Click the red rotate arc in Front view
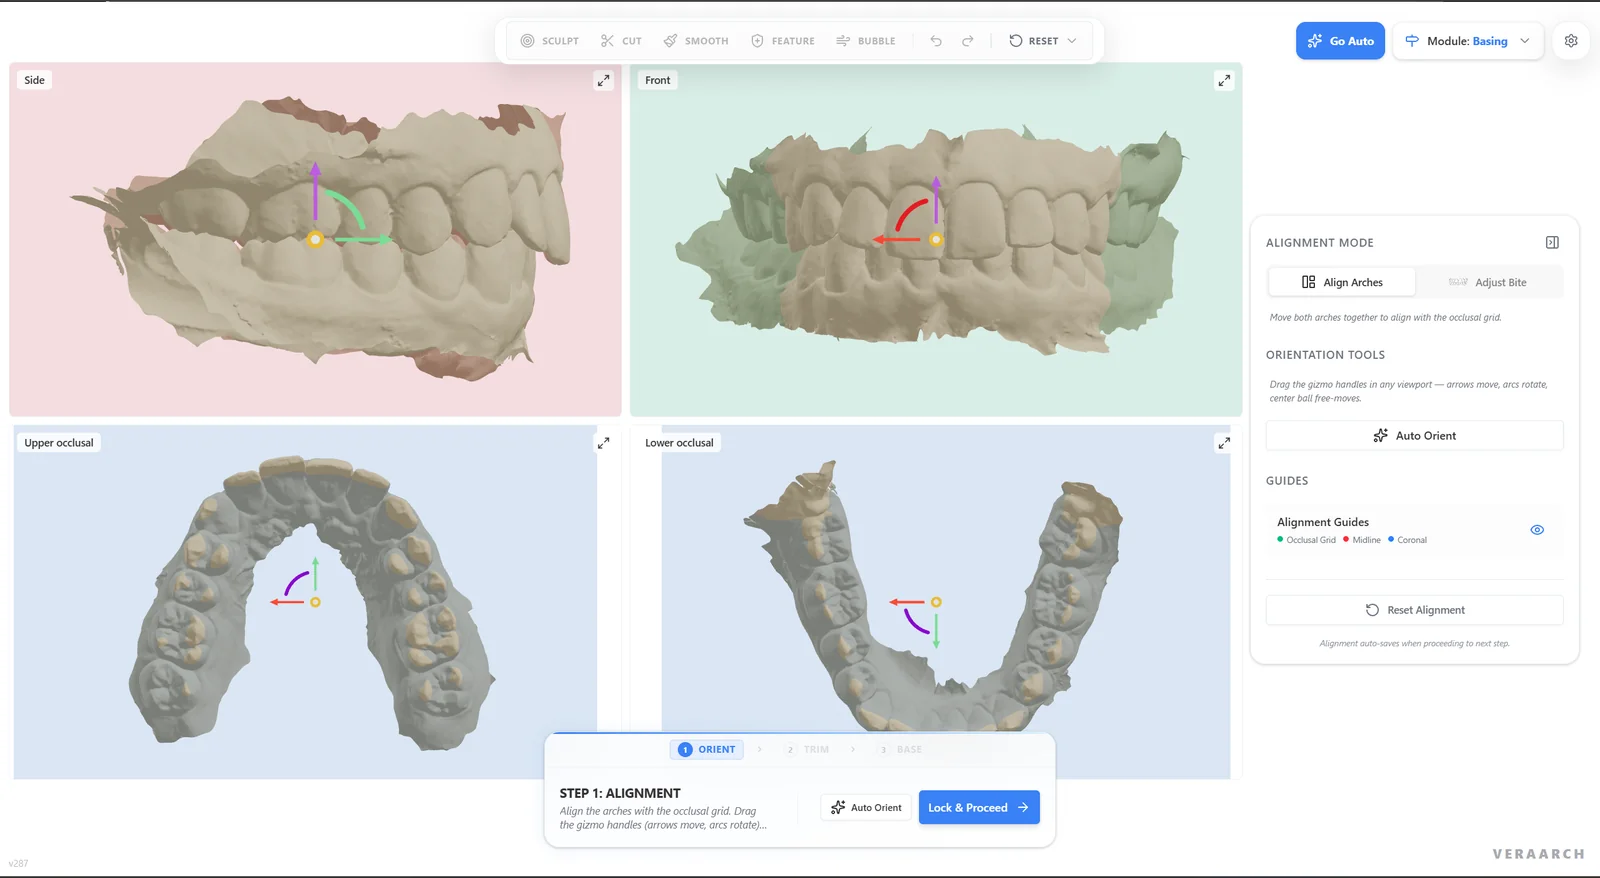This screenshot has height=878, width=1600. pyautogui.click(x=910, y=213)
